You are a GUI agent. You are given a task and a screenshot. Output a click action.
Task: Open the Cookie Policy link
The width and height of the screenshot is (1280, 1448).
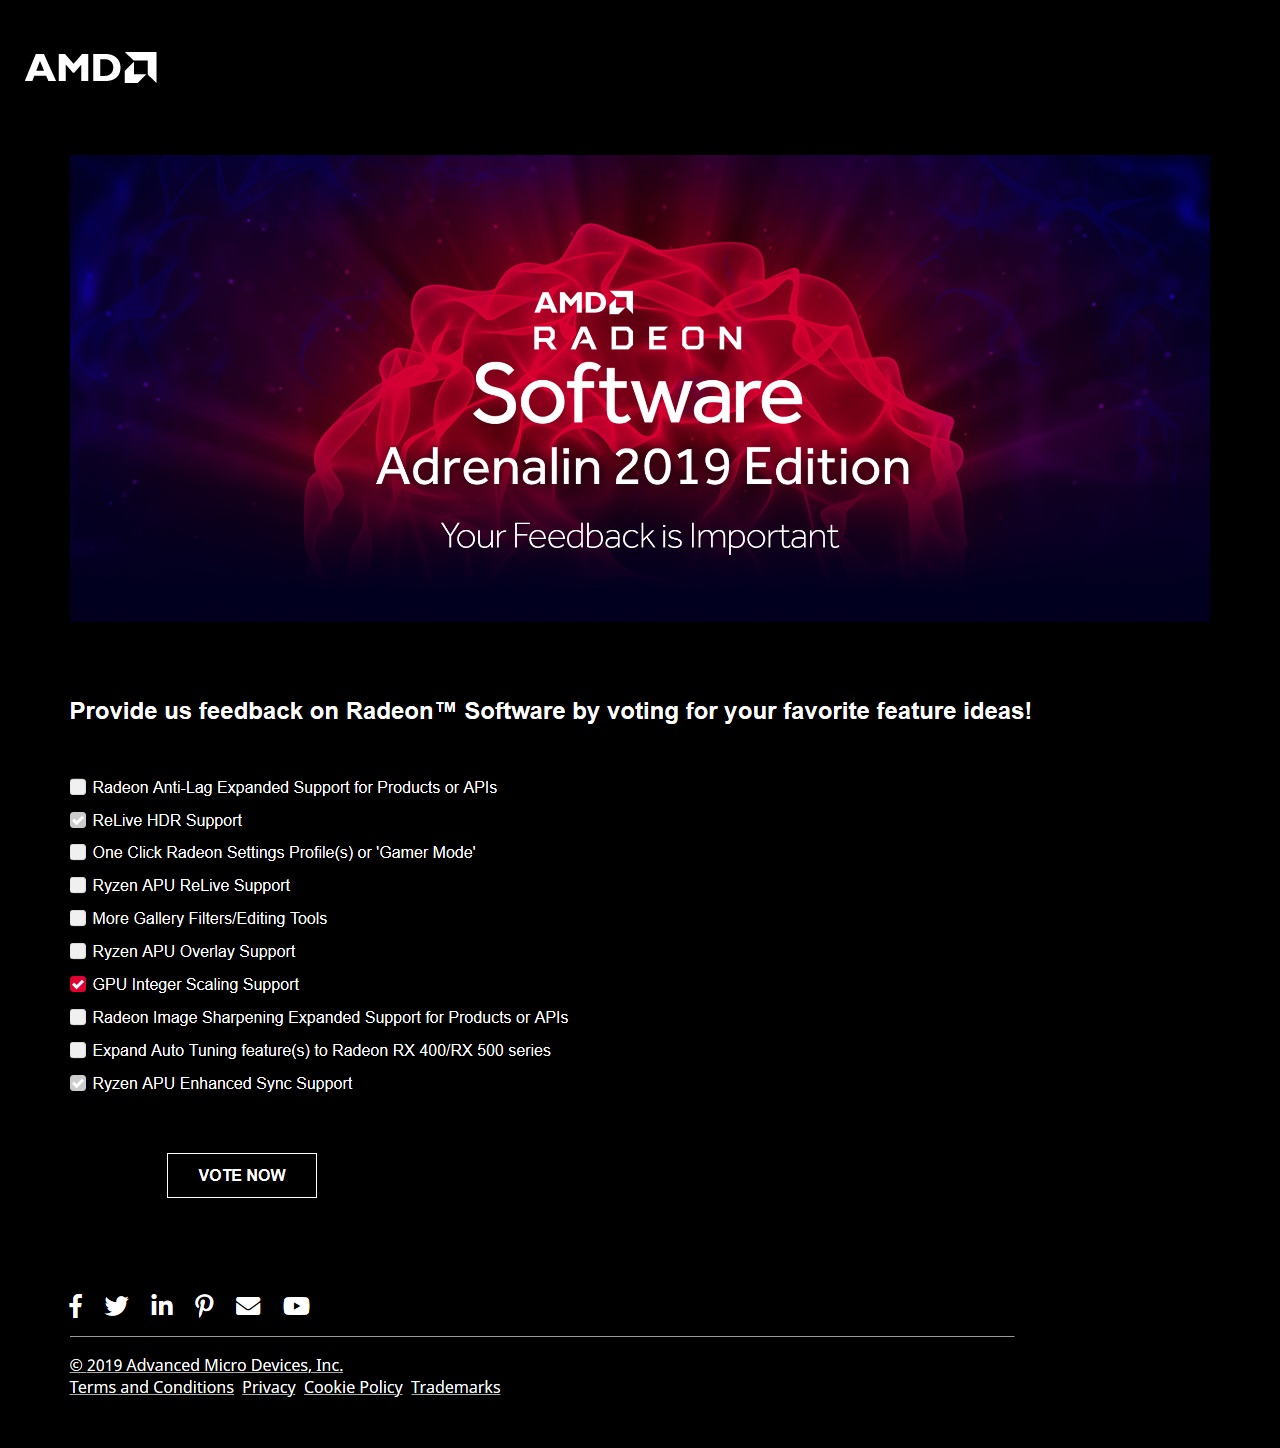353,1387
